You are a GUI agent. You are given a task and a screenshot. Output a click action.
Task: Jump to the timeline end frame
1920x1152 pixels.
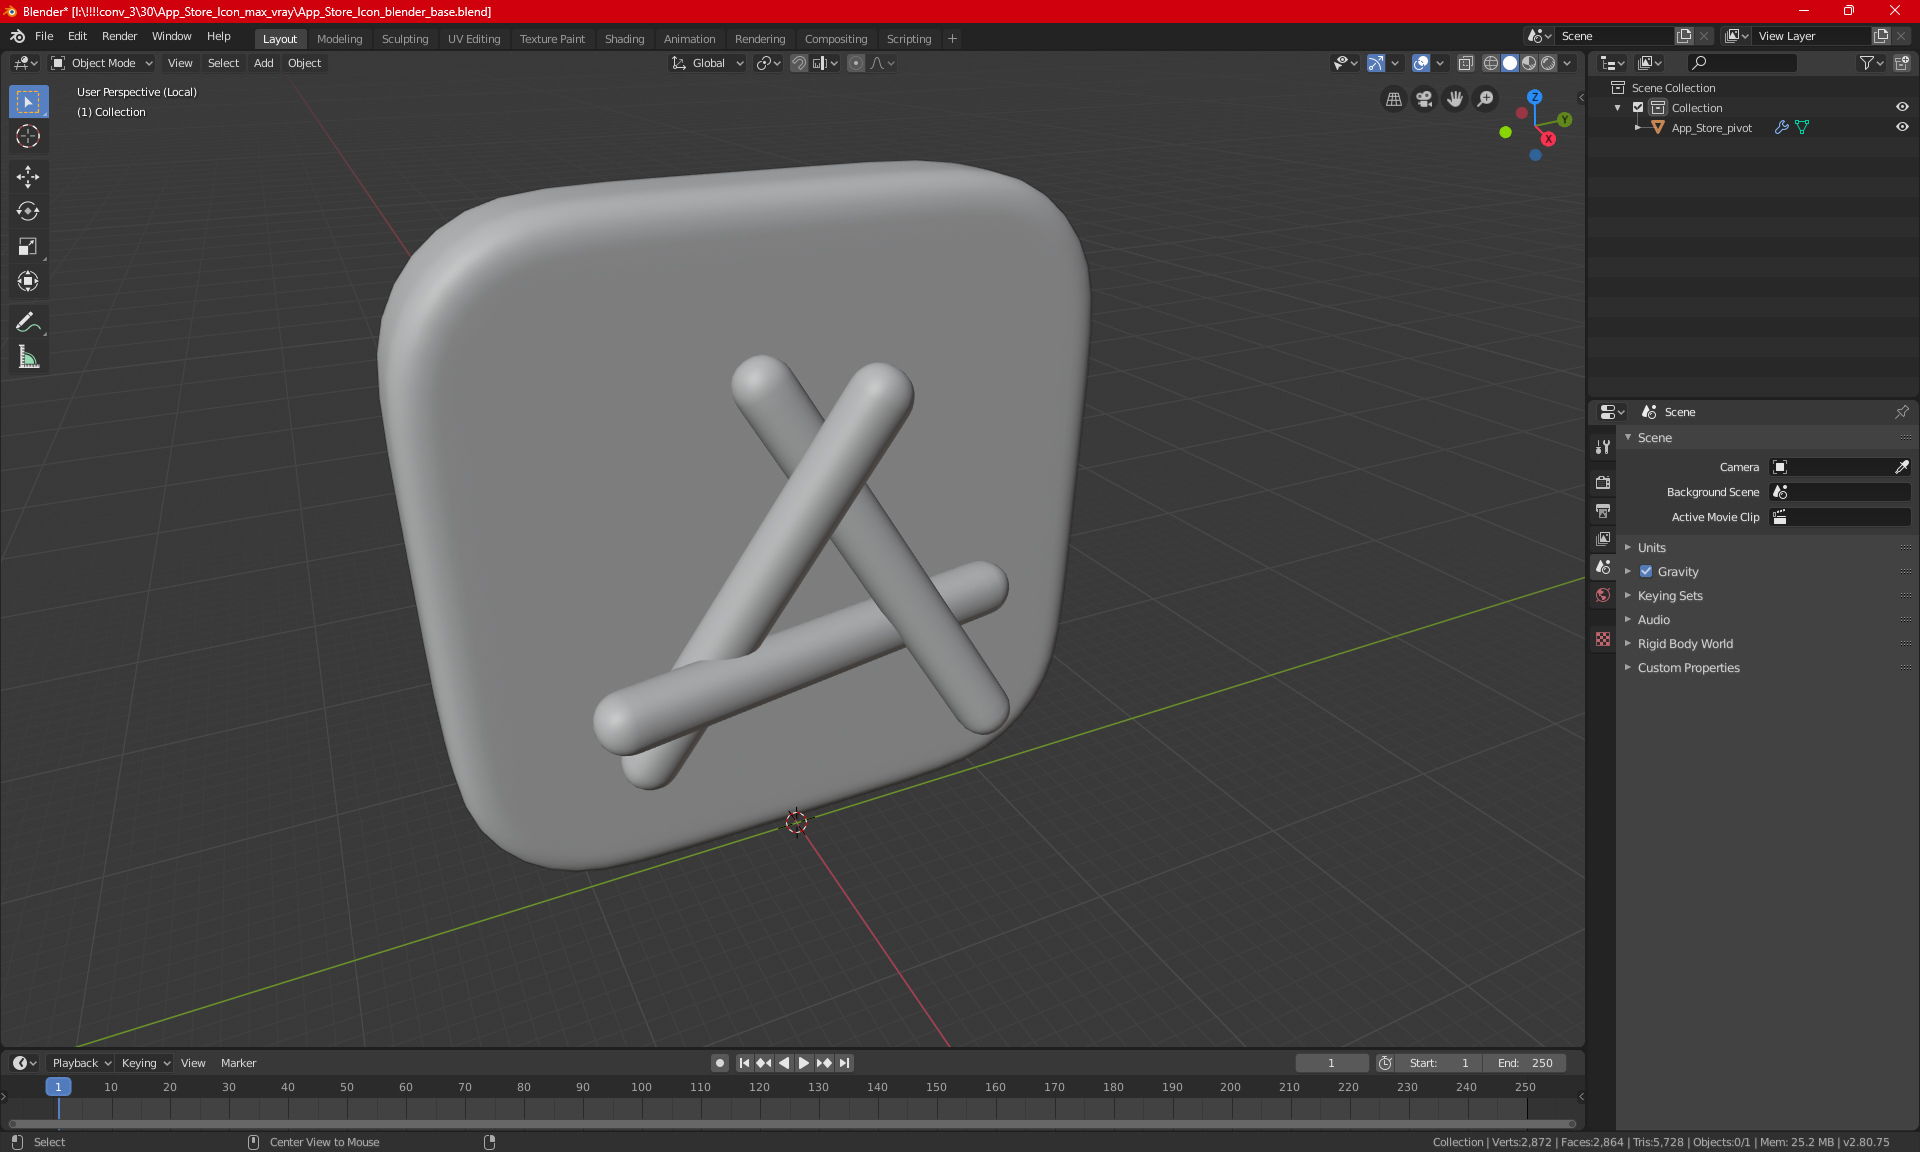point(845,1063)
